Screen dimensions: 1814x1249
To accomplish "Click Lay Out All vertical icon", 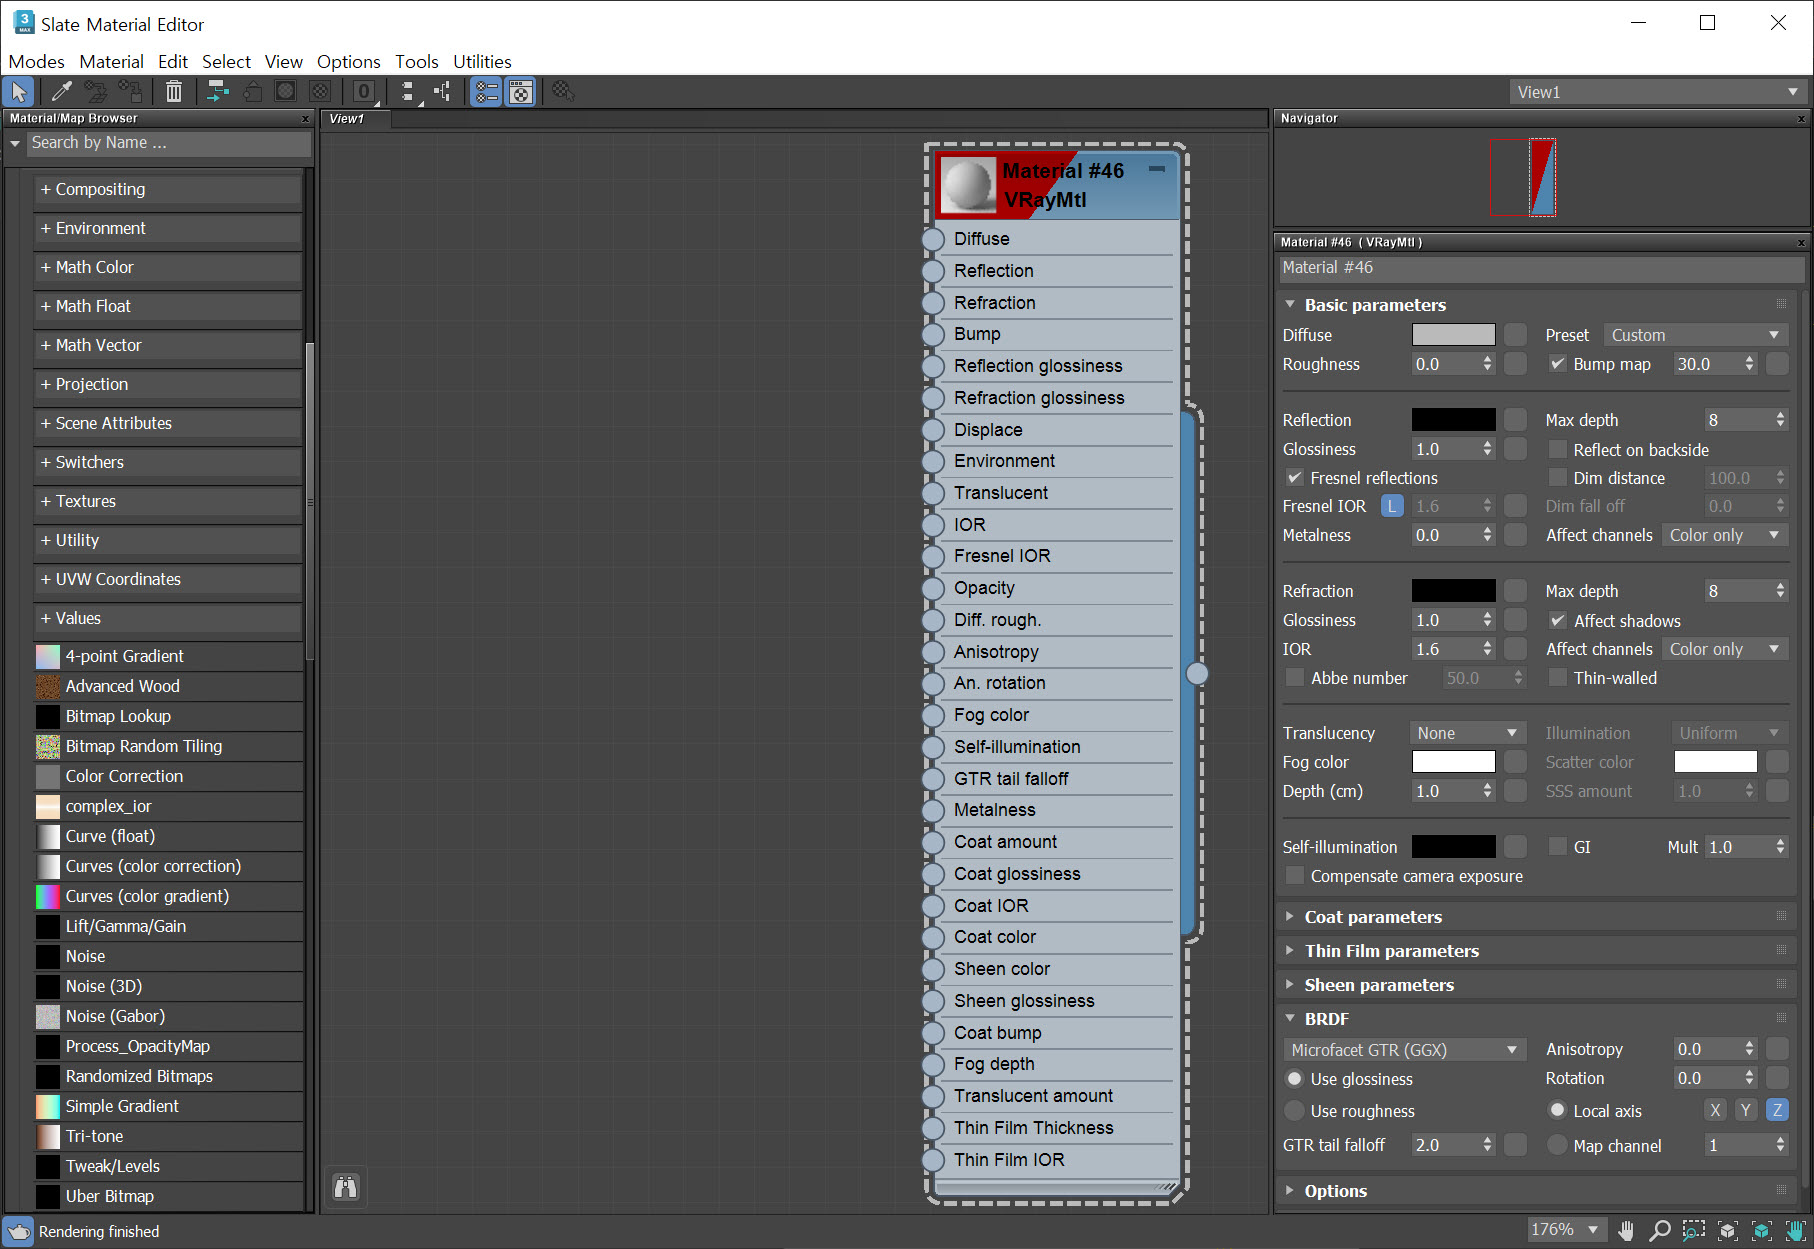I will pyautogui.click(x=408, y=92).
